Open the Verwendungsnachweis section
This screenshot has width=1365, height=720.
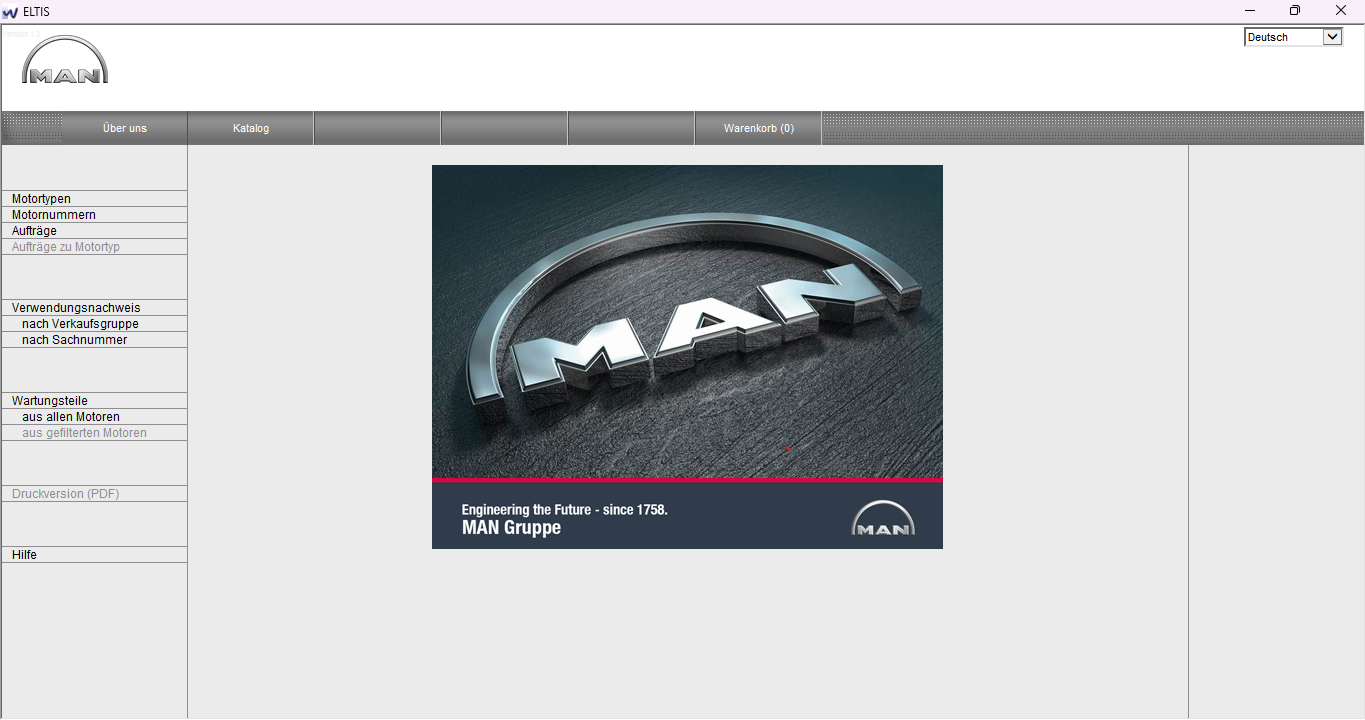[x=94, y=308]
